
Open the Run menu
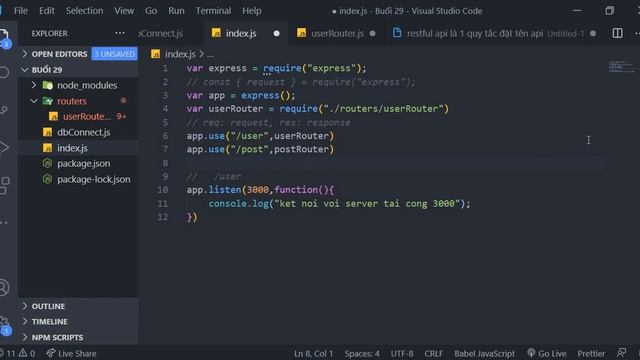pos(176,11)
